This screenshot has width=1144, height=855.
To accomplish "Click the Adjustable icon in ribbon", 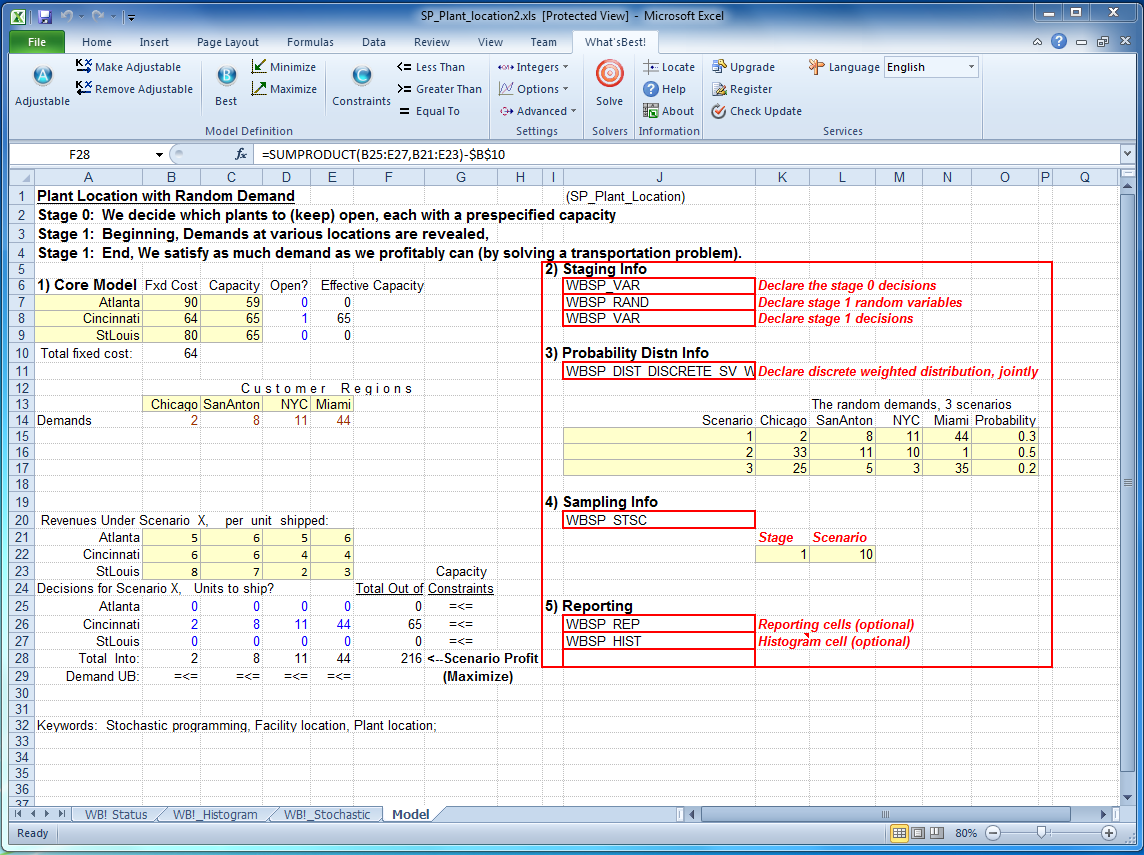I will [42, 77].
